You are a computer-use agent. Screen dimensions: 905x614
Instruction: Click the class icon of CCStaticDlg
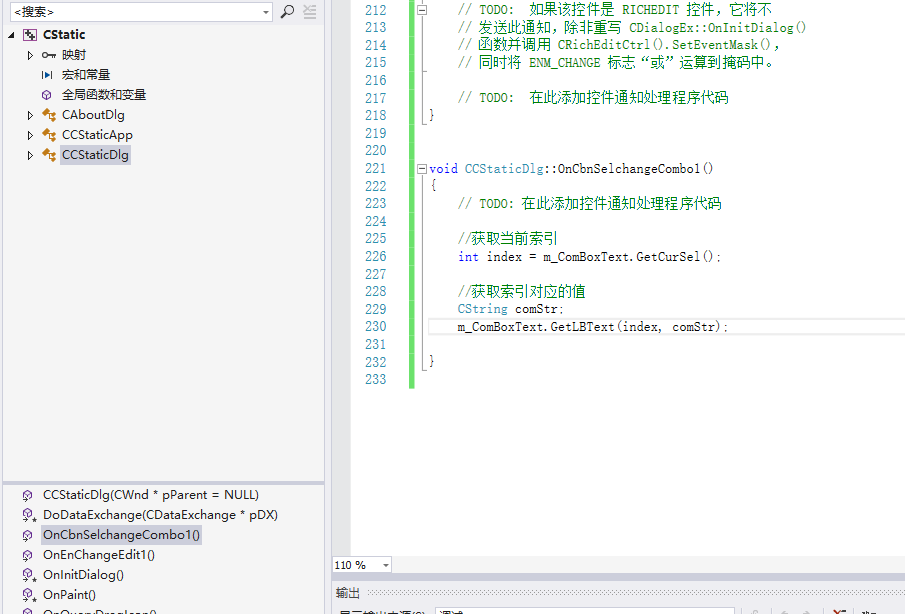tap(49, 155)
